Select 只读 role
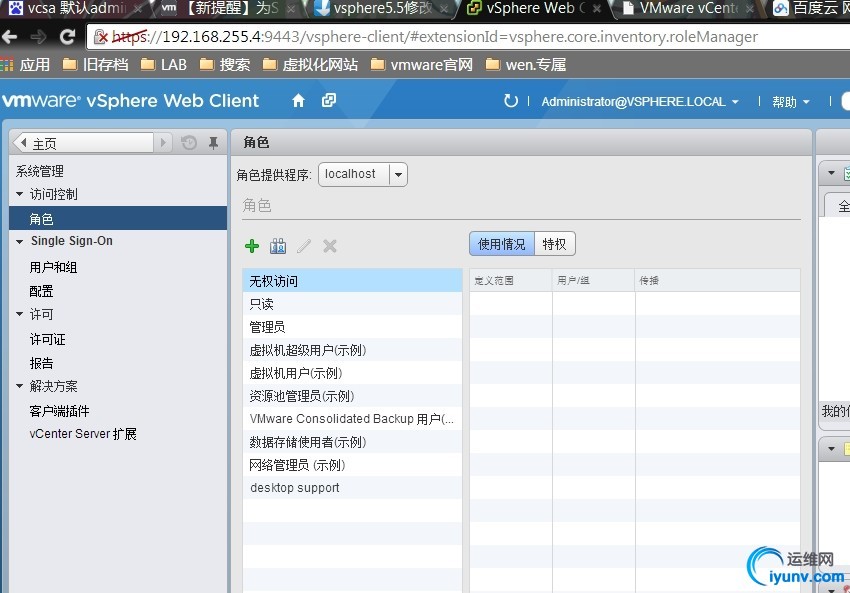The width and height of the screenshot is (850, 593). 352,304
